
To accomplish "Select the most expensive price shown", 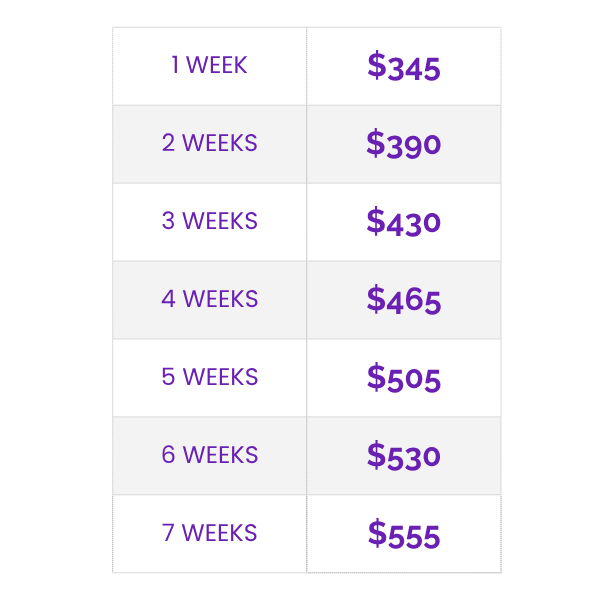I will [x=403, y=534].
